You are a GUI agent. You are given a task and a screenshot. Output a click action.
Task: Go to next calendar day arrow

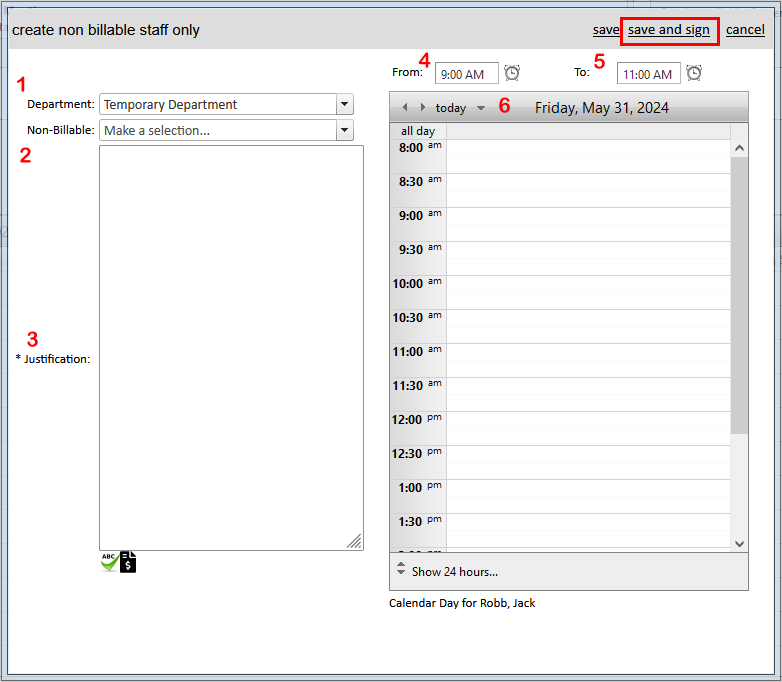coord(423,107)
